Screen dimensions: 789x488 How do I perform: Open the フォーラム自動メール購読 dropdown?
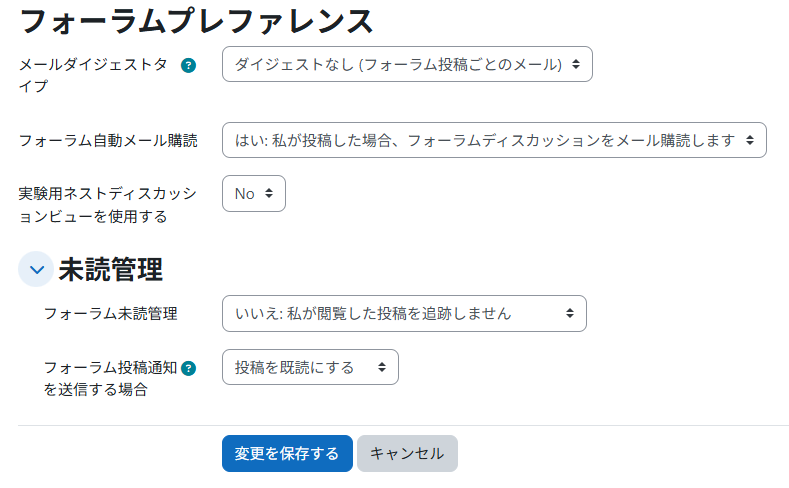[x=494, y=140]
